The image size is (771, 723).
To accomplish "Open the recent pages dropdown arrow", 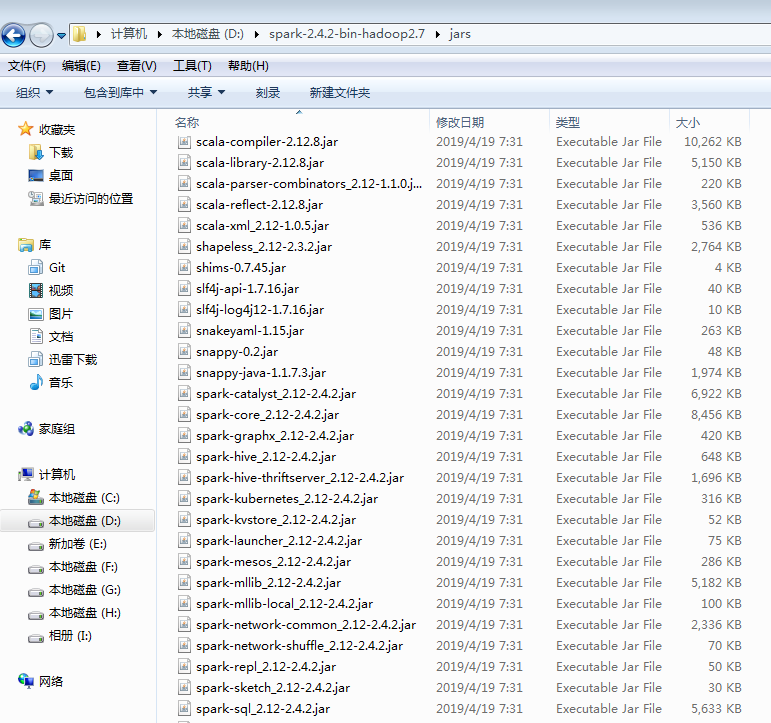I will pyautogui.click(x=61, y=35).
